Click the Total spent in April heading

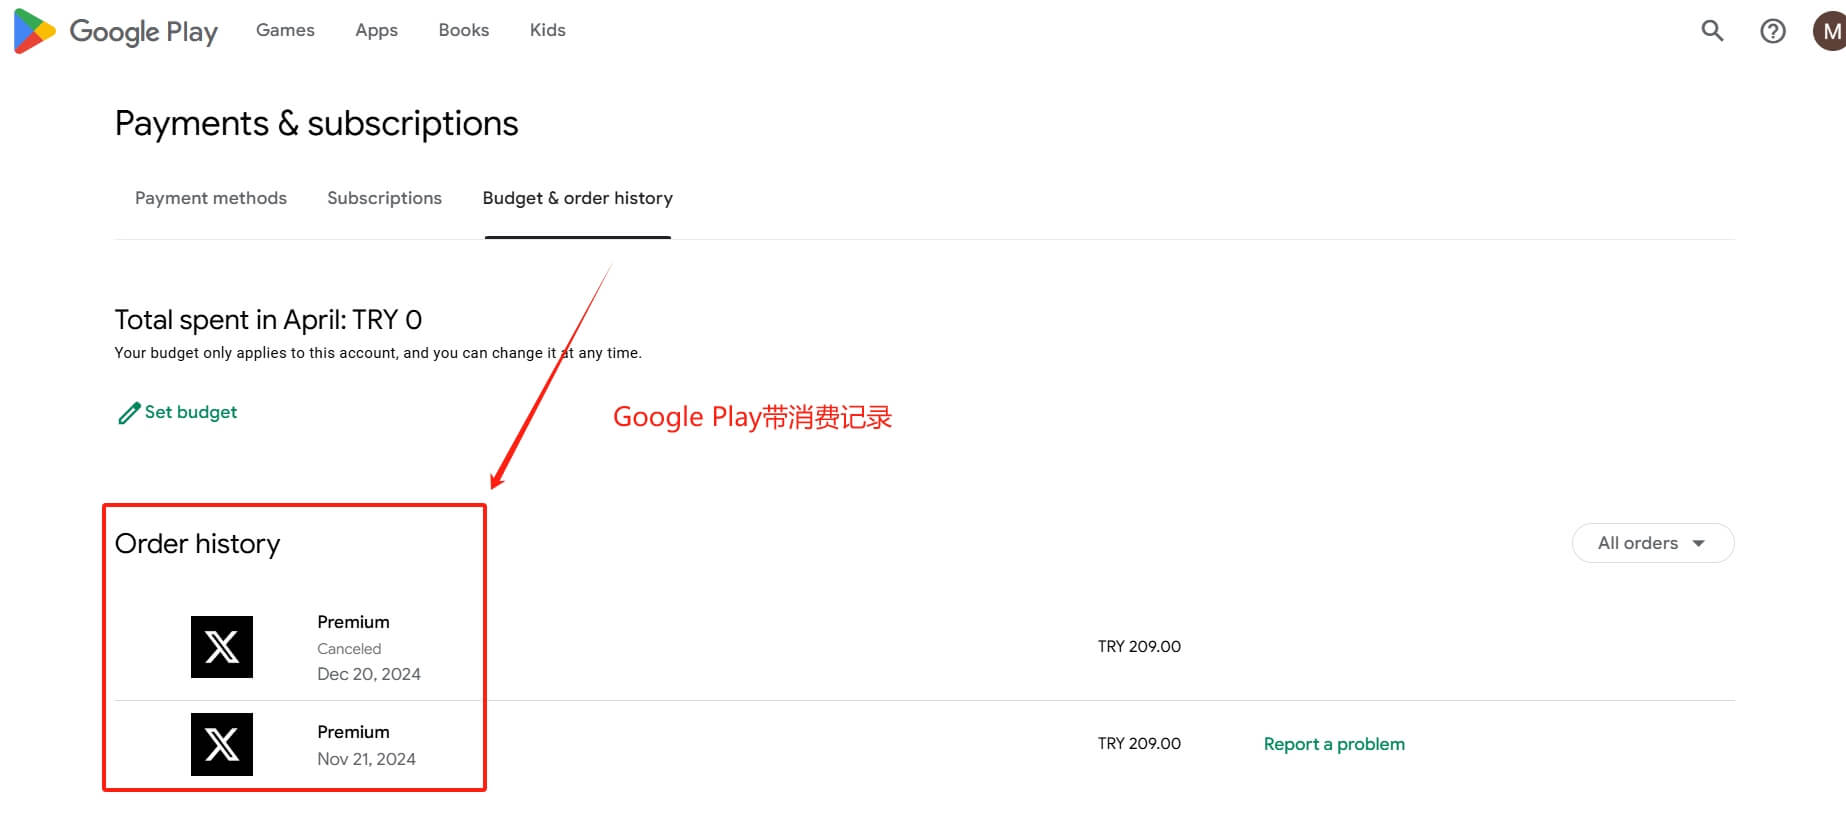tap(268, 320)
